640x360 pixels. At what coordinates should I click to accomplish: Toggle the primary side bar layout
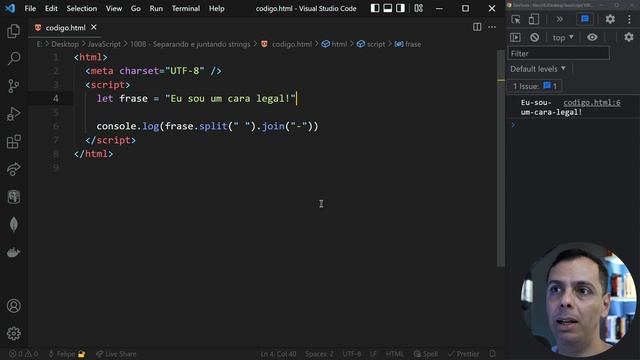(375, 8)
